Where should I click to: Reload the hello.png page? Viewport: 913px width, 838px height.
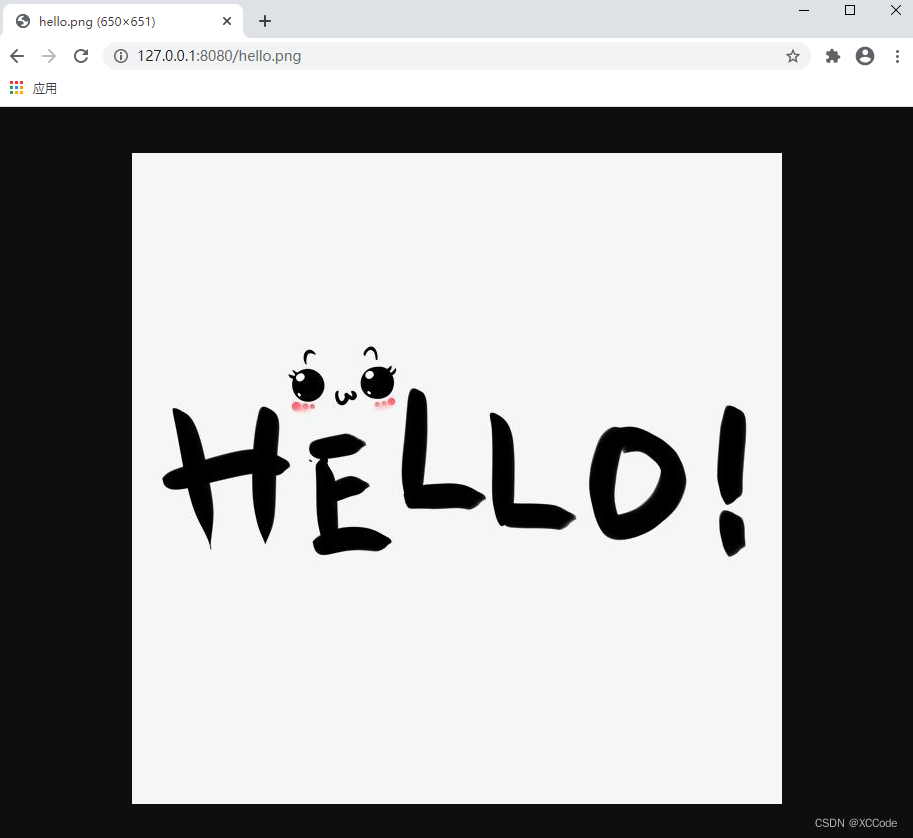(81, 56)
